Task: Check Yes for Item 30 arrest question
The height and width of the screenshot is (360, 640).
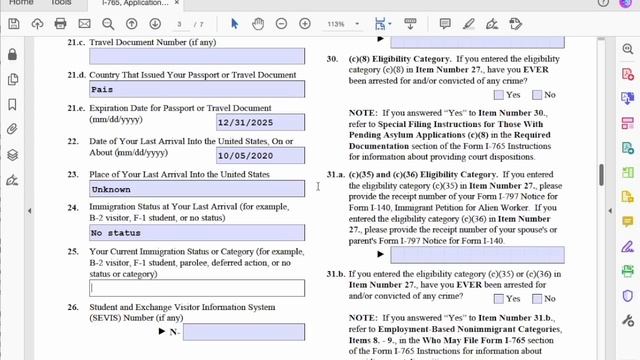Action: [498, 95]
